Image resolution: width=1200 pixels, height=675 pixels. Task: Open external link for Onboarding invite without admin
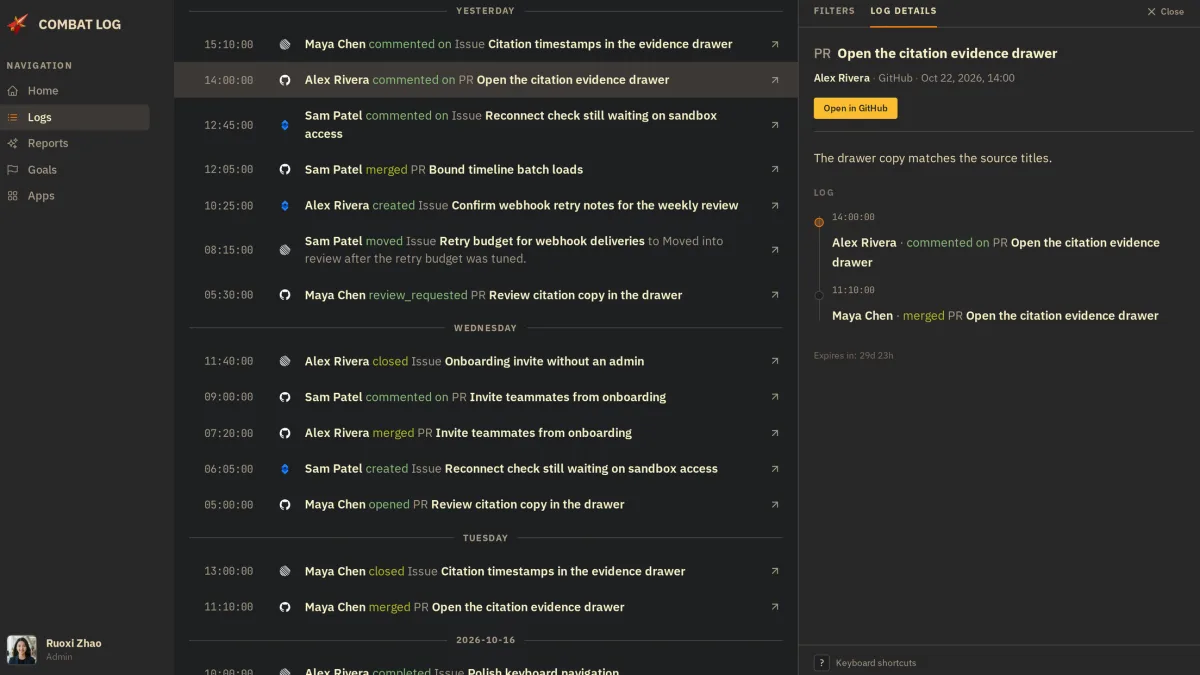coord(775,362)
